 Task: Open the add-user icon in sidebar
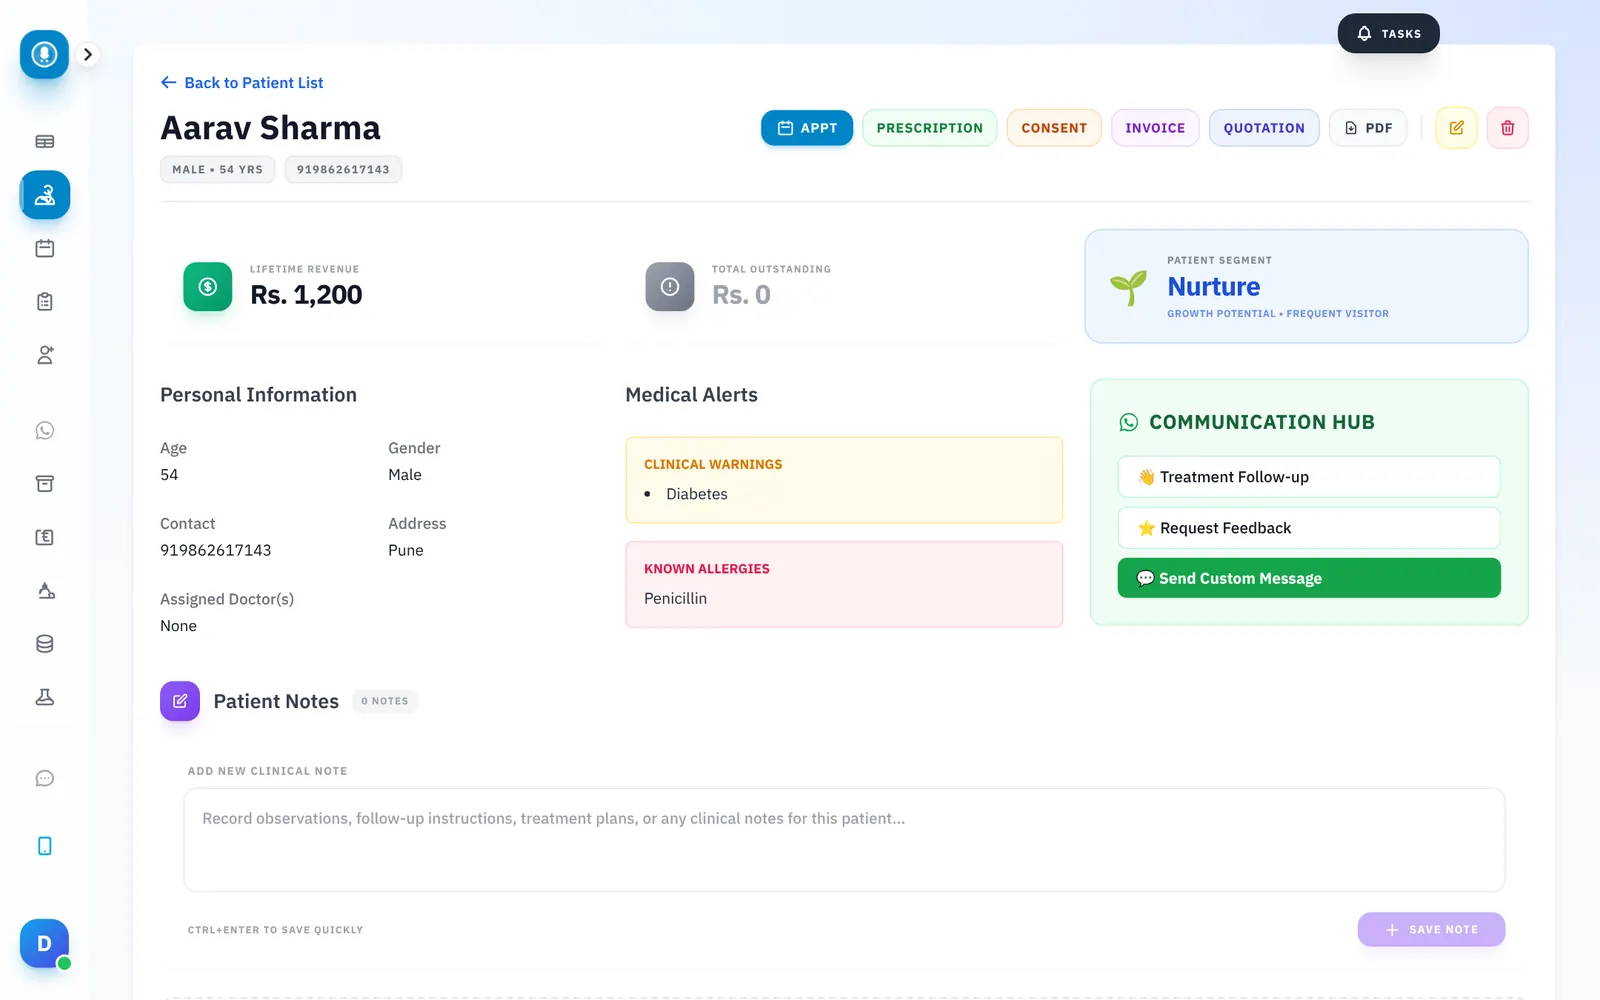pos(45,355)
